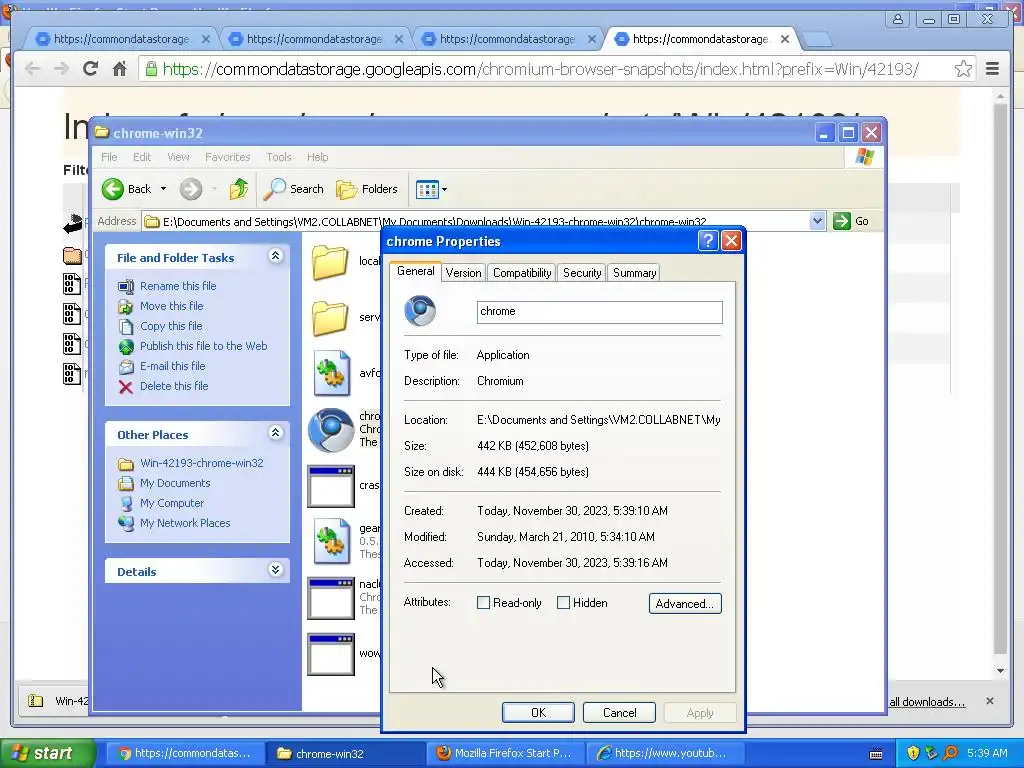Click the Back arrow icon in Explorer toolbar

(x=112, y=189)
